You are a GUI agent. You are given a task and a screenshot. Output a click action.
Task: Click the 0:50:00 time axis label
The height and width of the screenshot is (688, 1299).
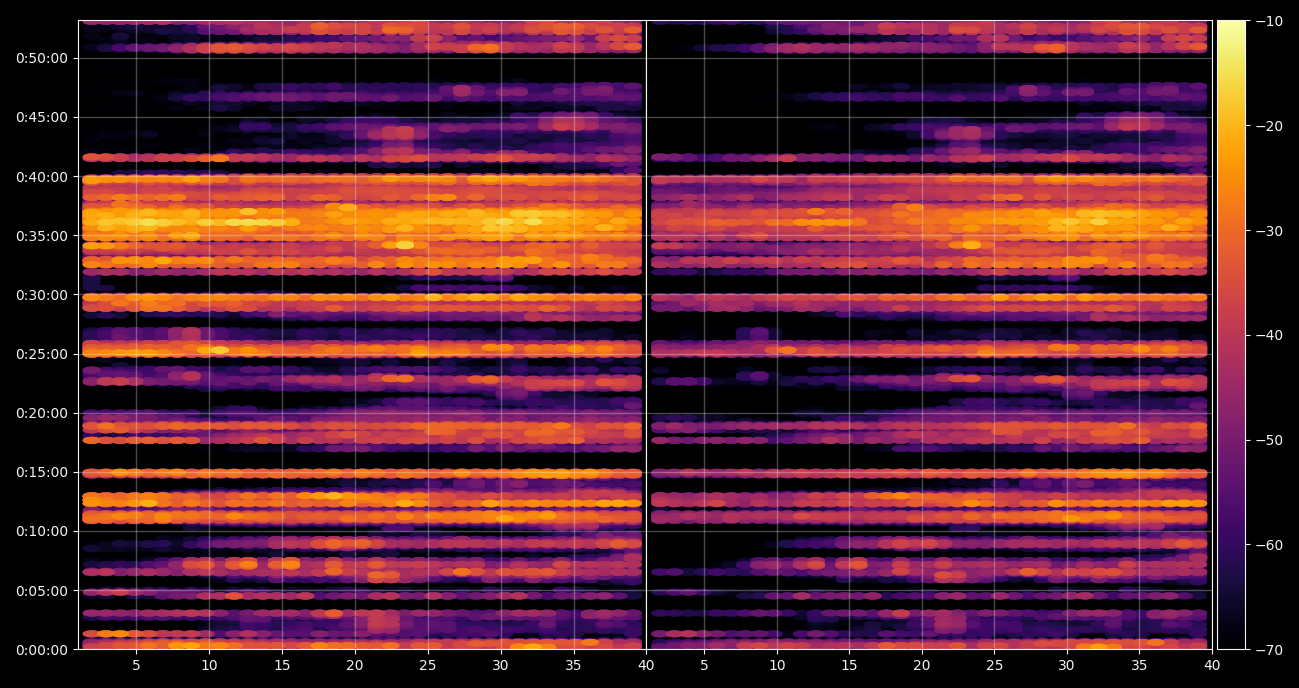click(41, 58)
